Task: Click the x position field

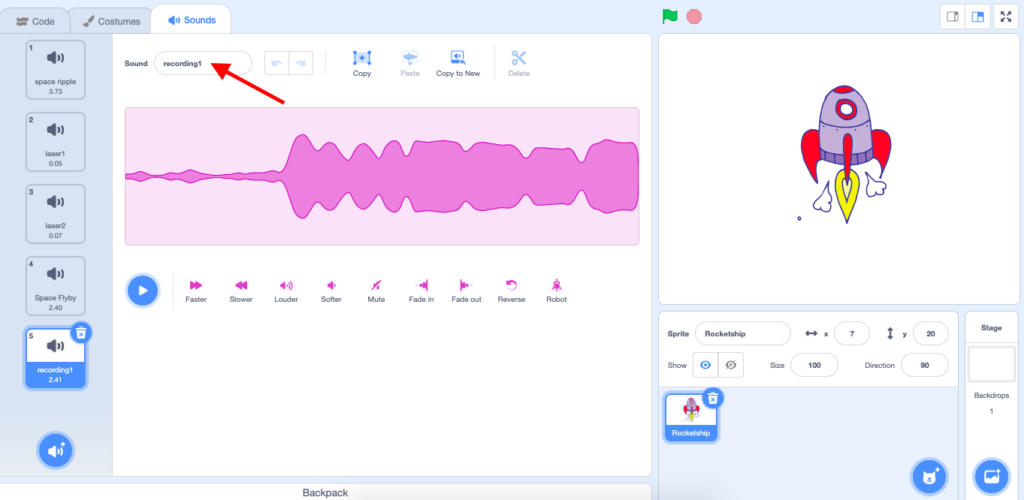Action: (852, 333)
